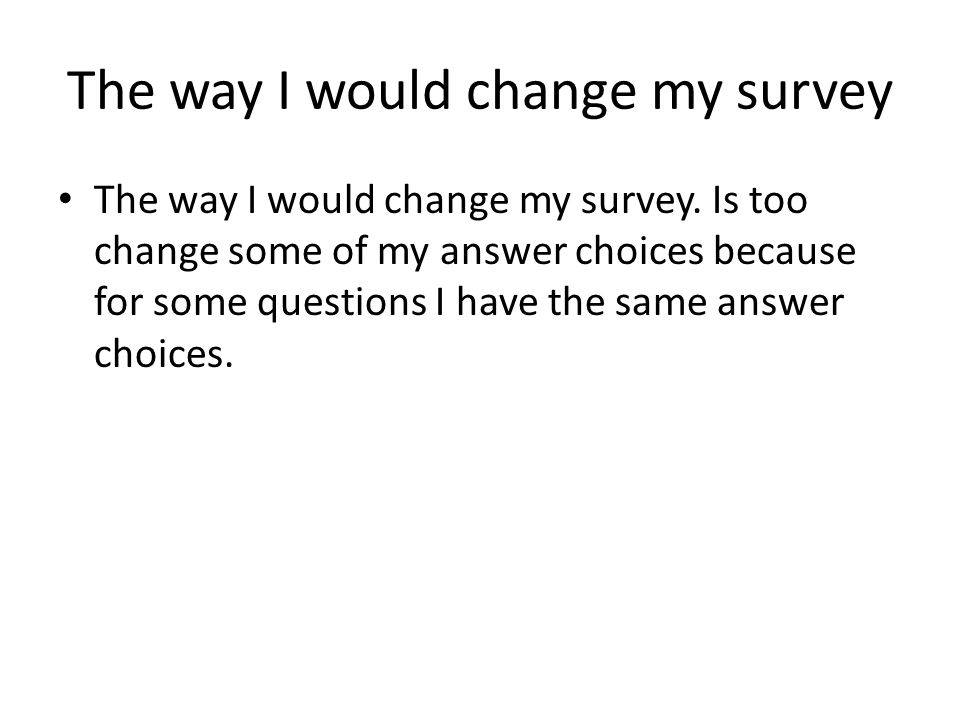The height and width of the screenshot is (720, 960).
Task: Click the word 'answer' ending the third body line
Action: (780, 304)
